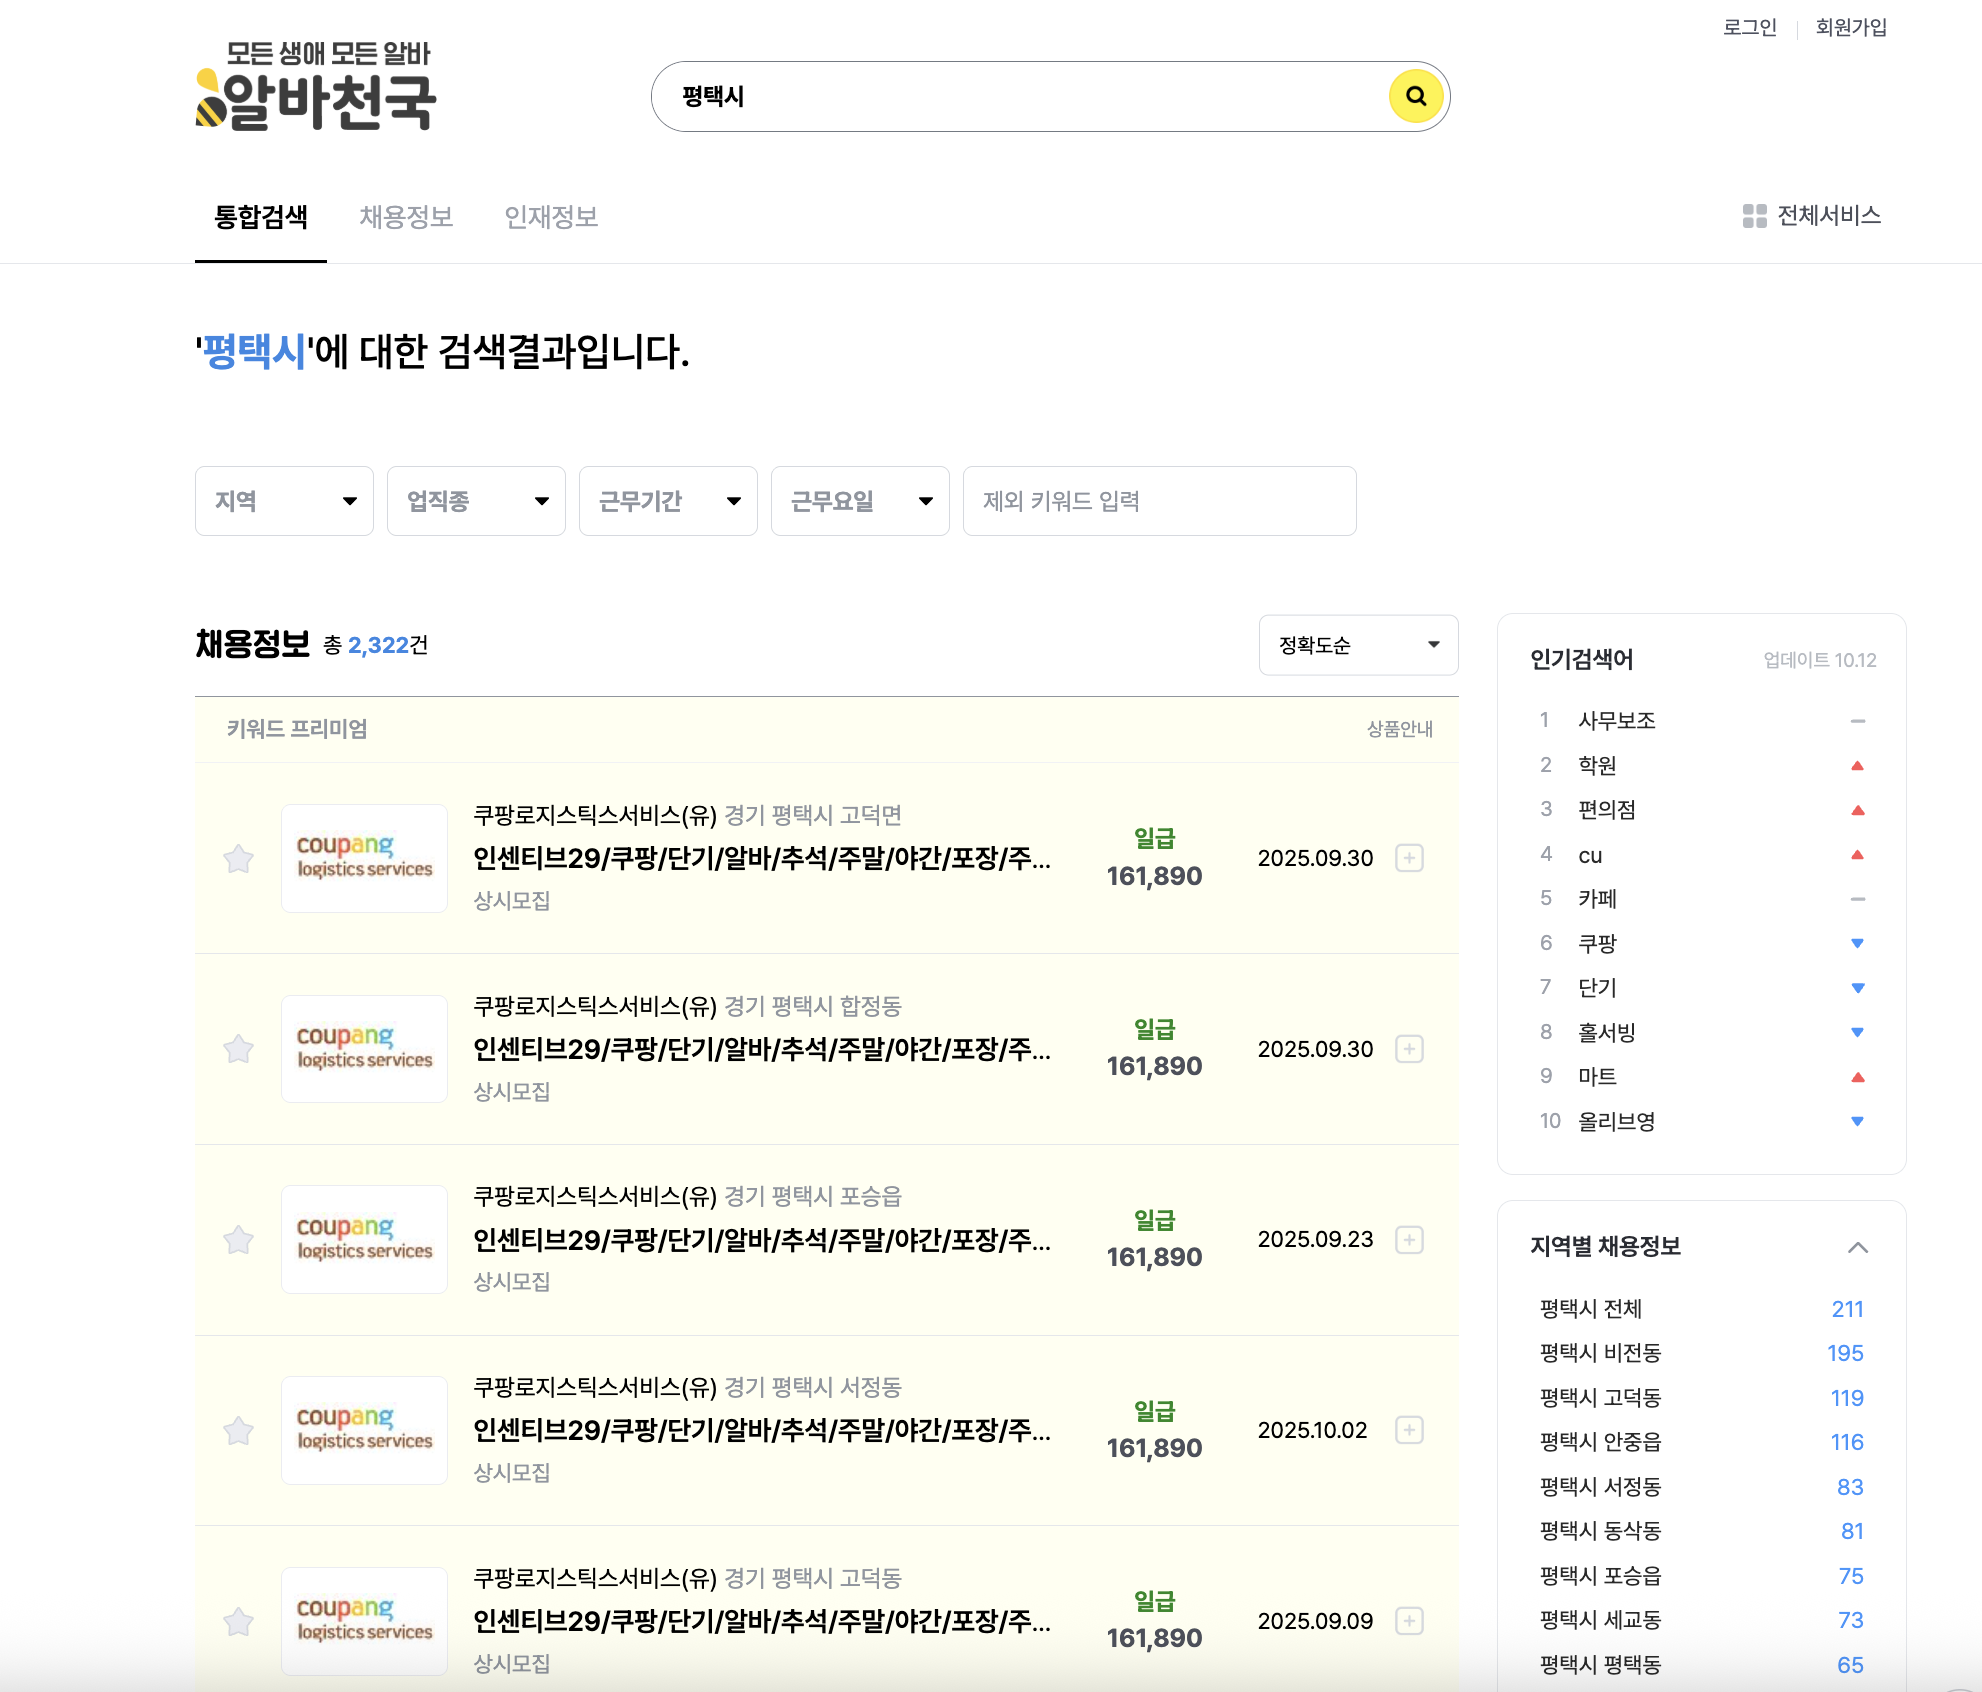
Task: Click the blue down arrow next to 쿠팡
Action: [x=1857, y=943]
